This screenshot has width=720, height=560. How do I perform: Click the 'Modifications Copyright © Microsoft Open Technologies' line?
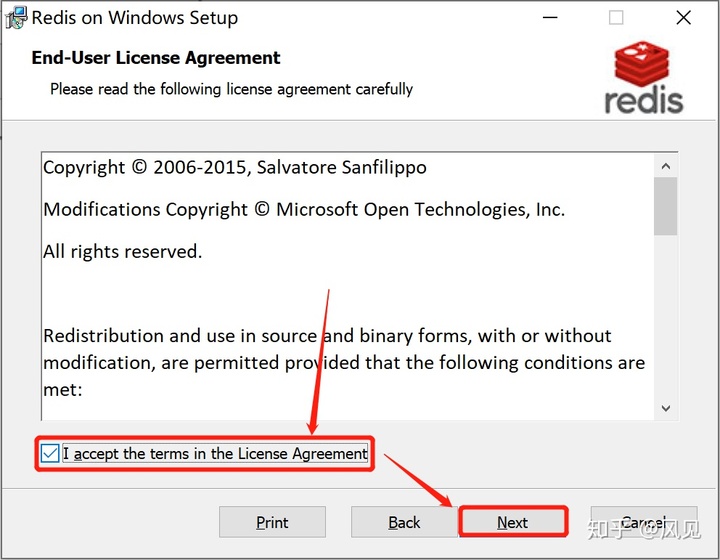pyautogui.click(x=304, y=210)
